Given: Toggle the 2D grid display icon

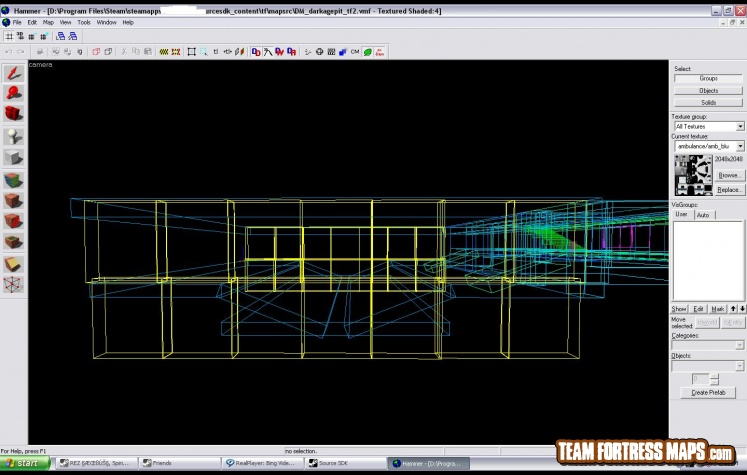Looking at the screenshot, I should coord(9,36).
